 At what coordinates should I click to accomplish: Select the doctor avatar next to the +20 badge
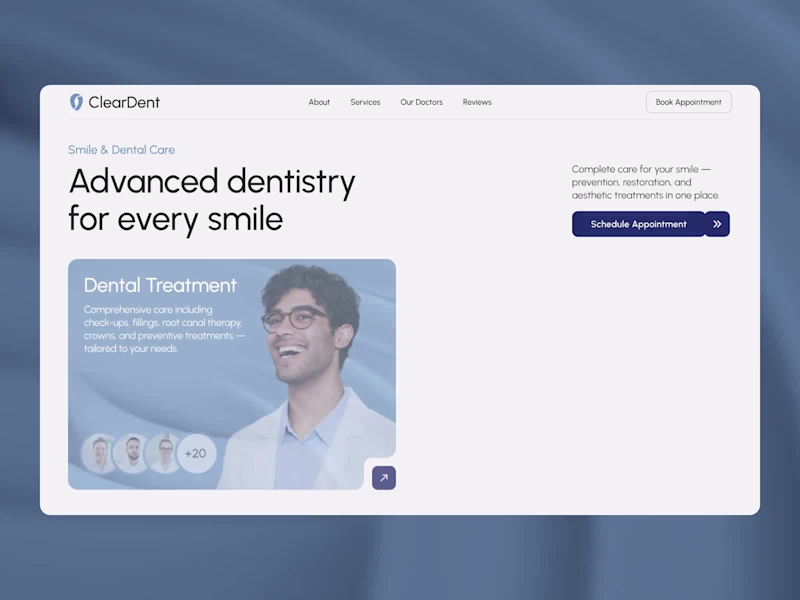pos(164,453)
